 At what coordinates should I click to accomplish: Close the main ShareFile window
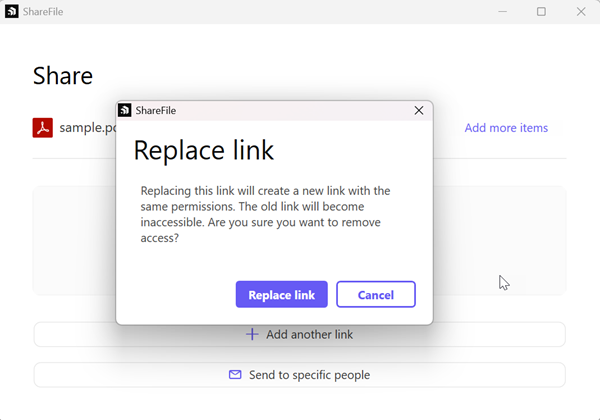pyautogui.click(x=581, y=12)
